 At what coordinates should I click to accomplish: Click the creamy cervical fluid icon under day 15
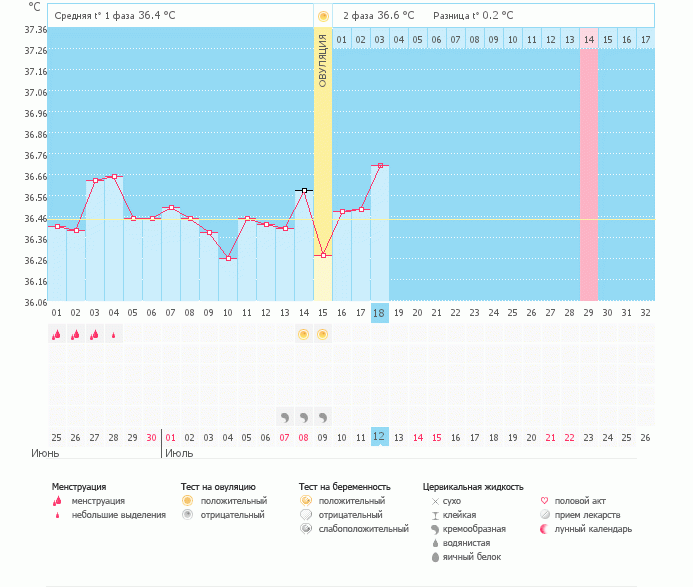323,417
